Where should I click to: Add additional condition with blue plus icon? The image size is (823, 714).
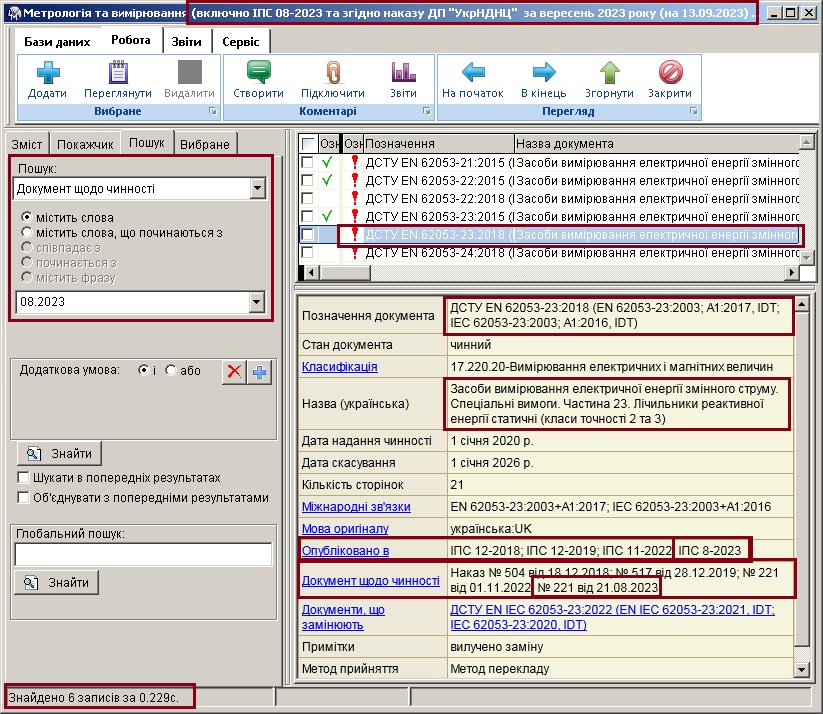259,372
